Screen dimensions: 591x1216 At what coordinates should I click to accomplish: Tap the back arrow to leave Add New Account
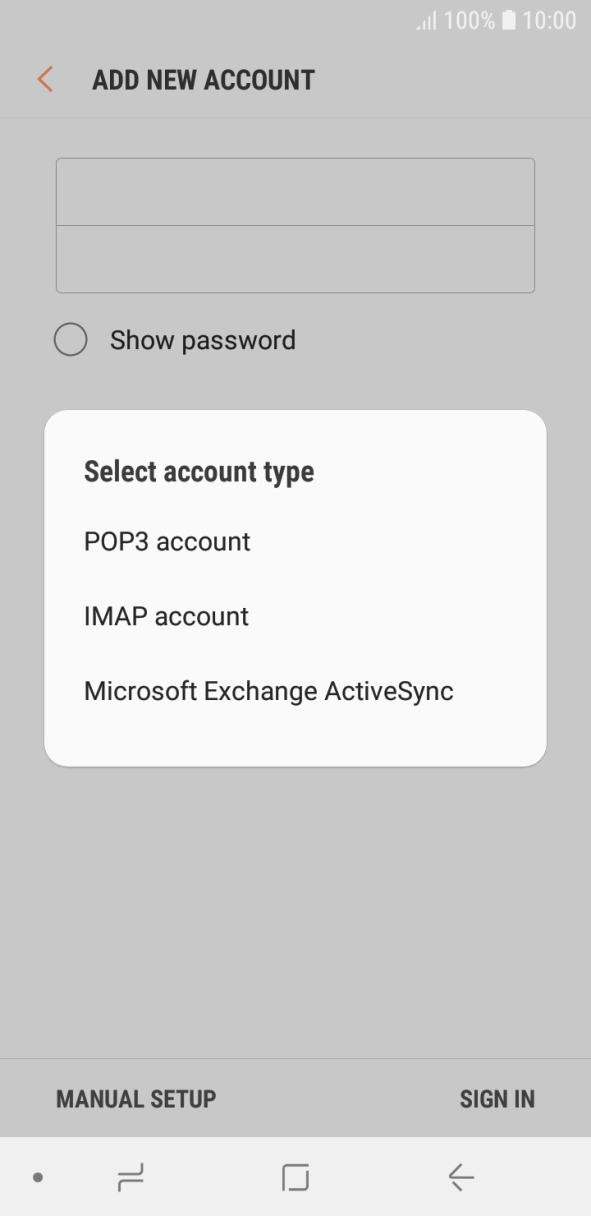43,79
